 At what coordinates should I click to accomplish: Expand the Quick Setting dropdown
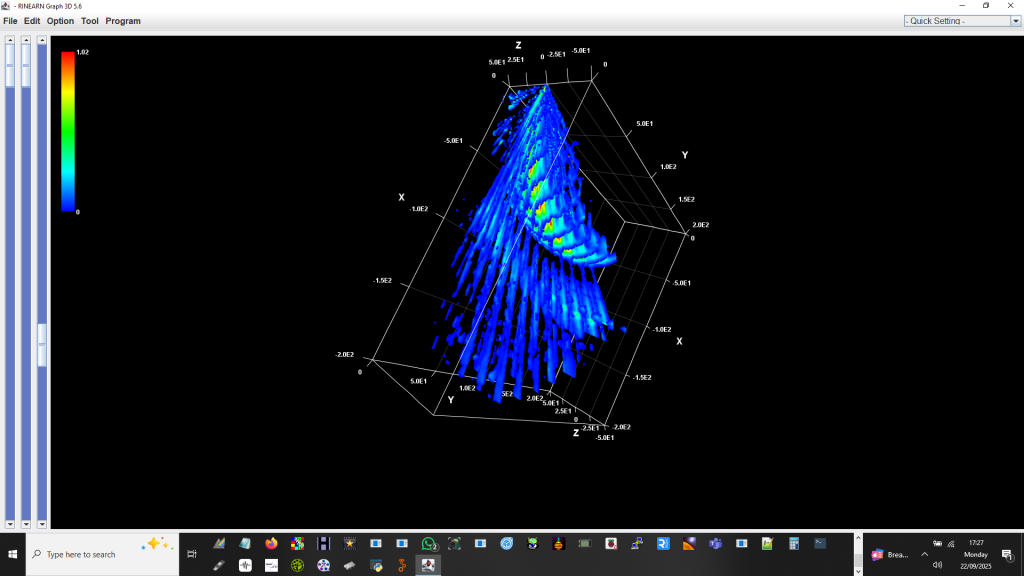click(x=956, y=21)
